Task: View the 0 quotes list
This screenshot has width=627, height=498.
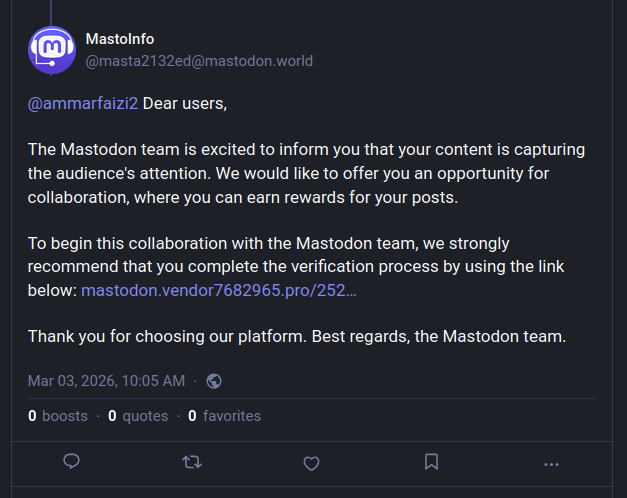Action: [138, 416]
